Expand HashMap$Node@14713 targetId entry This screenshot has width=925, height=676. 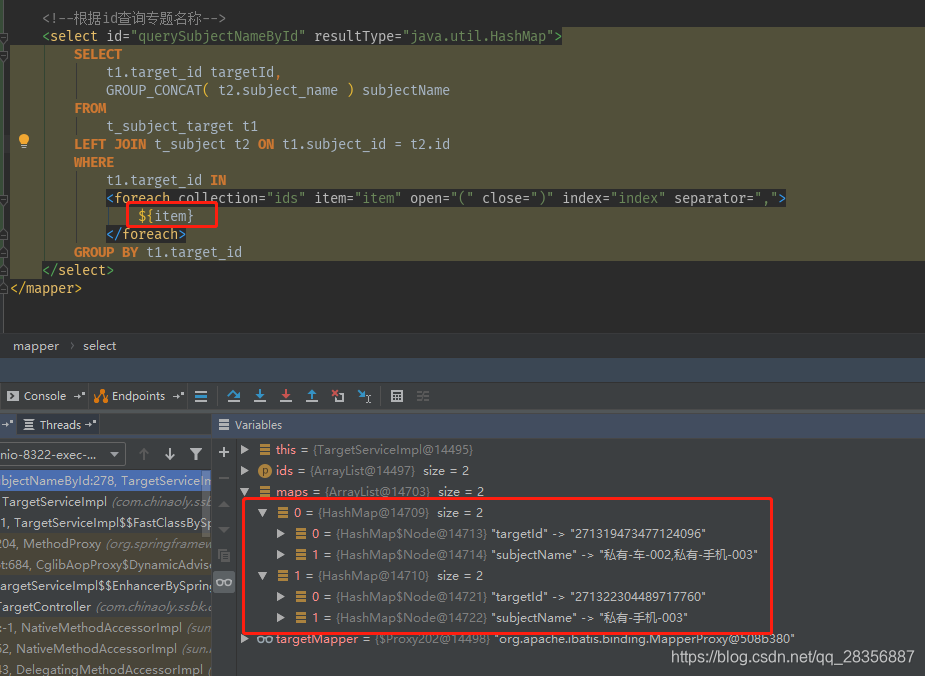tap(281, 534)
